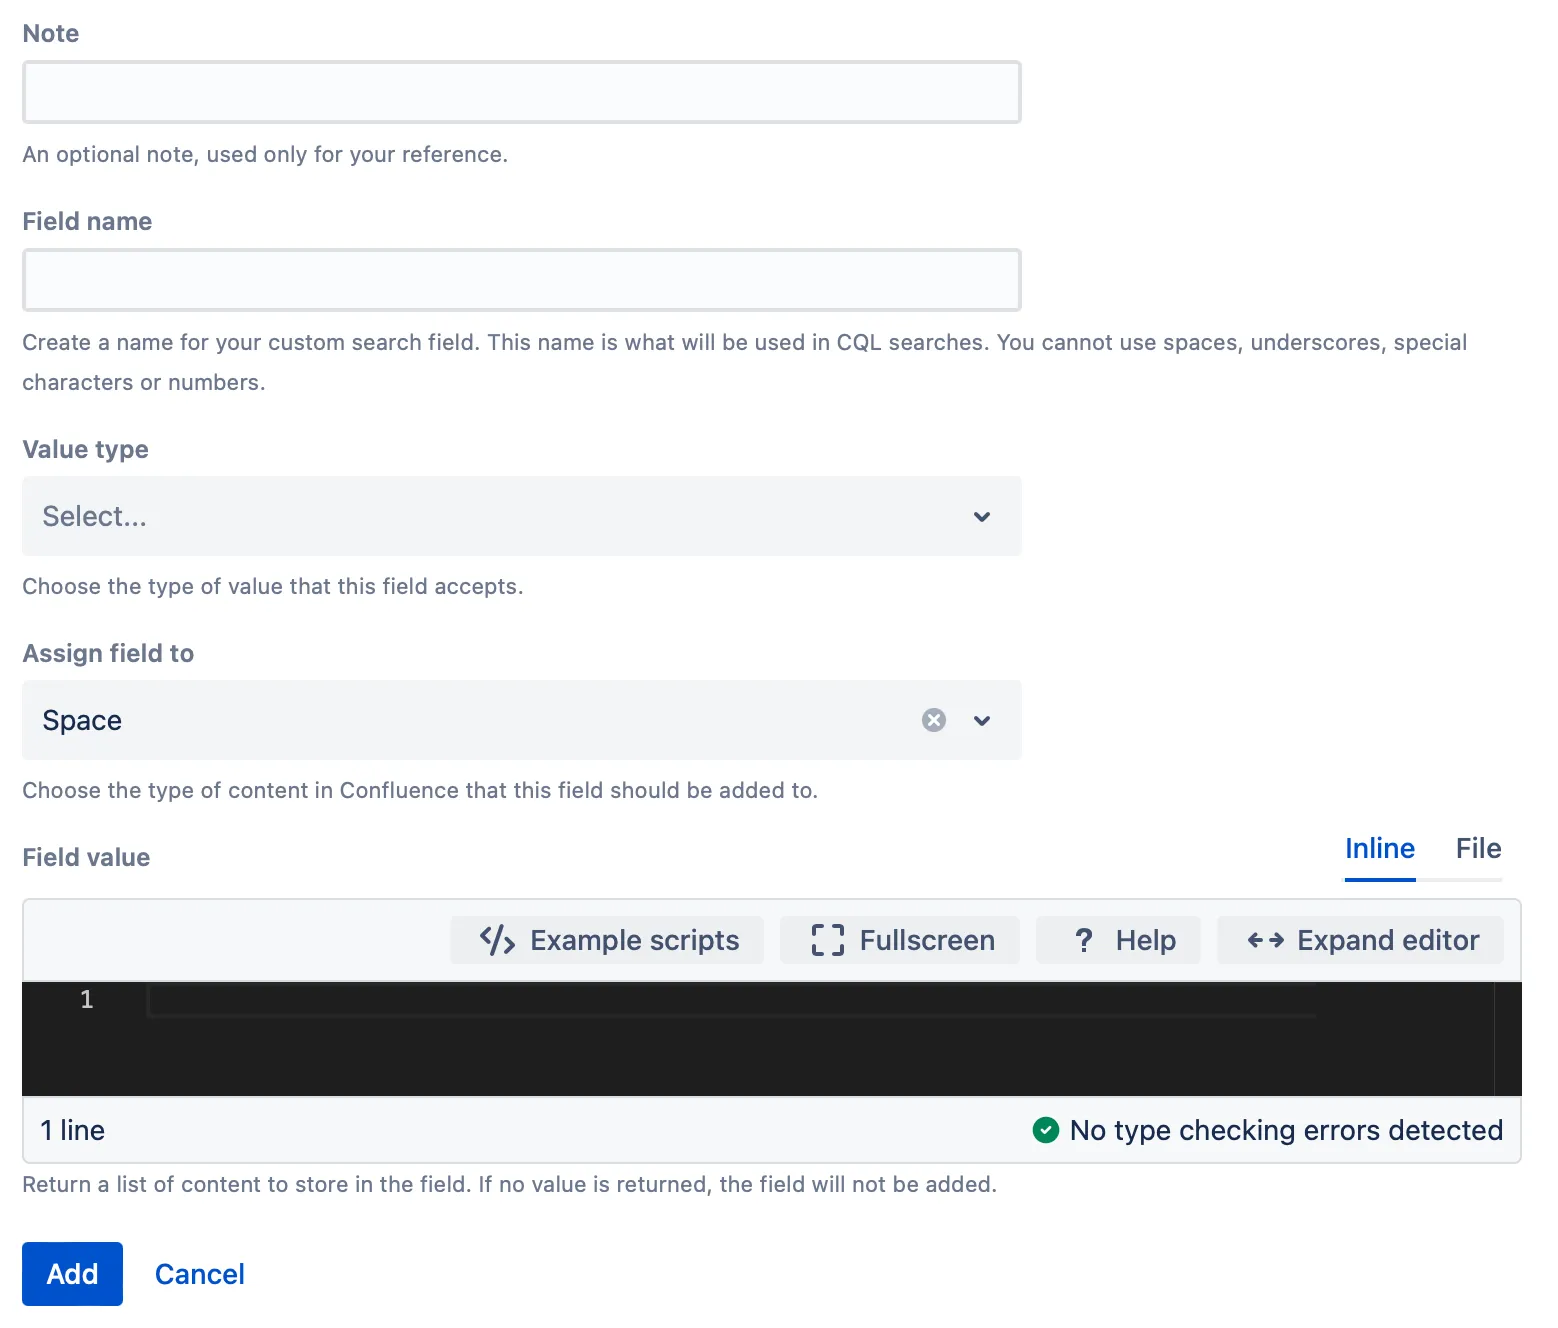Expand the Assign field to chevron arrow
1558x1328 pixels.
click(x=982, y=721)
